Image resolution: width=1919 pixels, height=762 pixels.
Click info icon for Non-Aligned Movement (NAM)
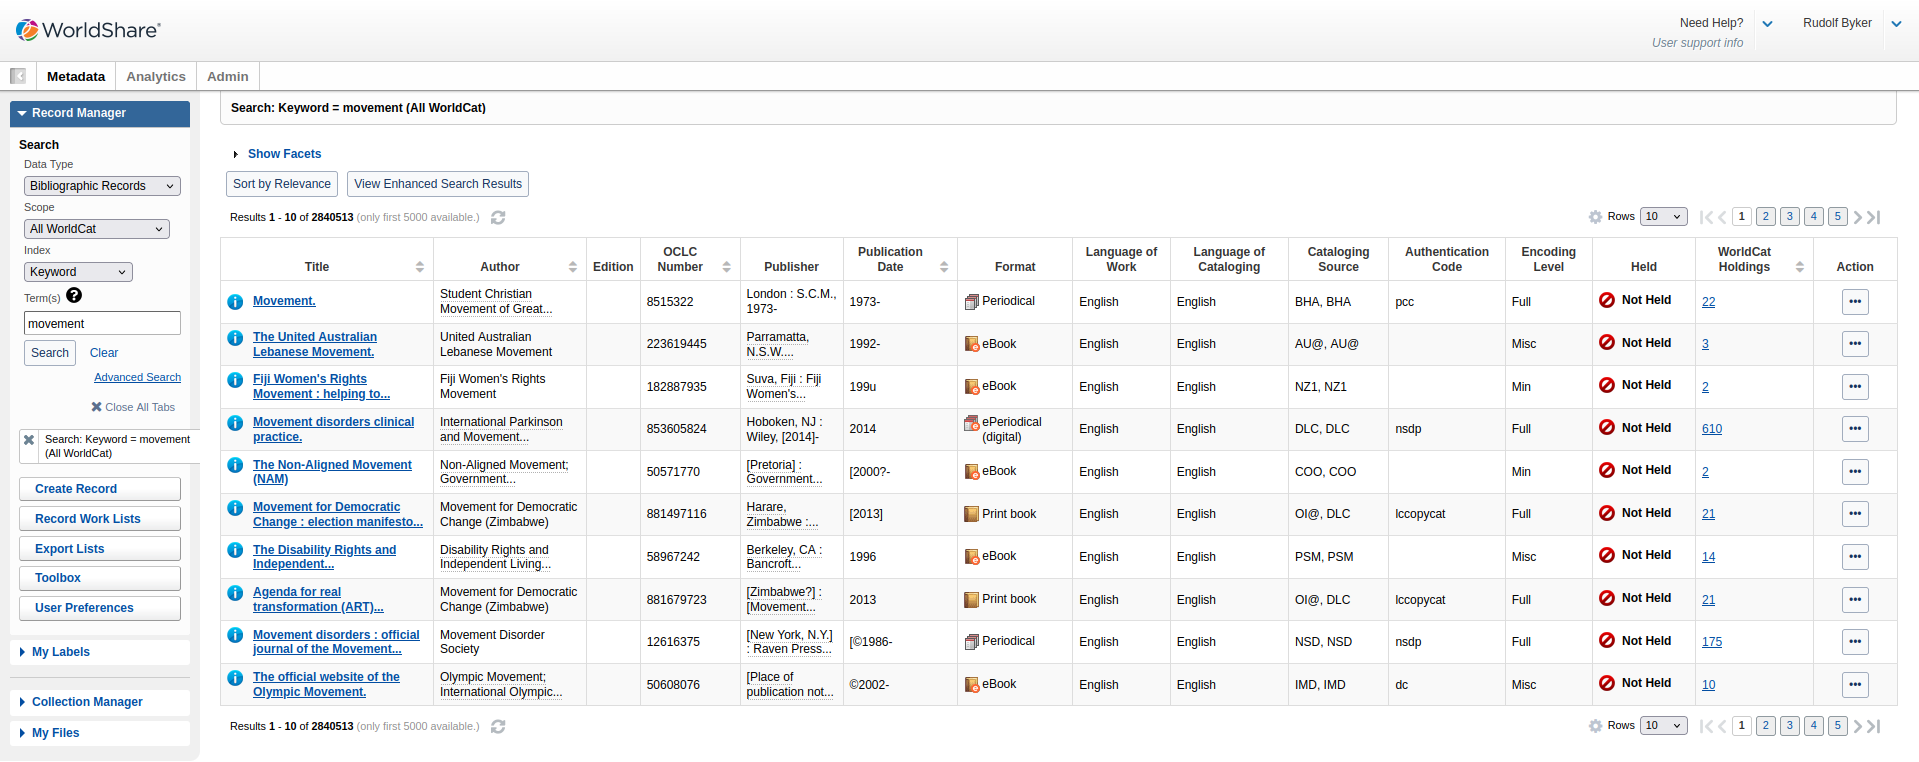(235, 465)
